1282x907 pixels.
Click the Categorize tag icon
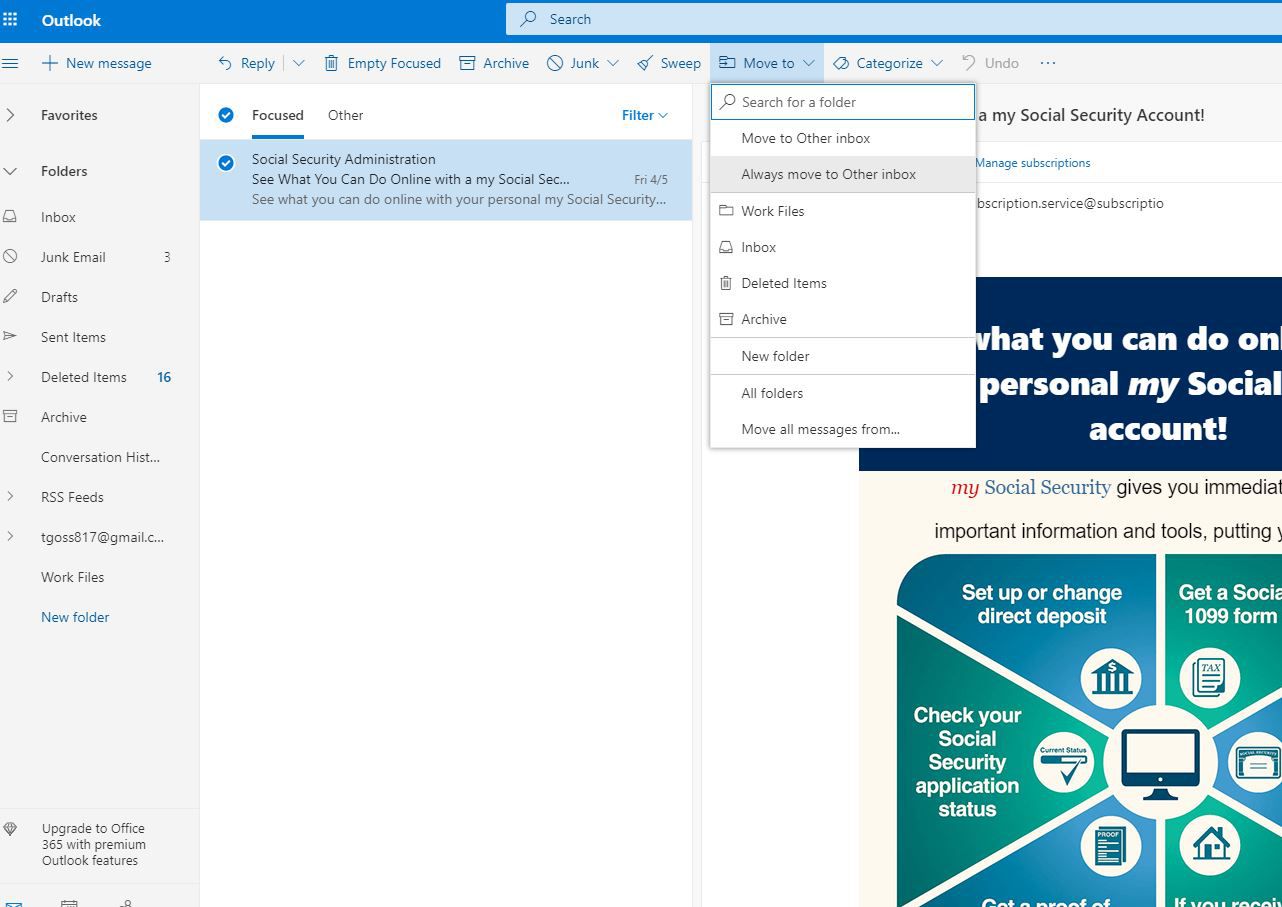point(841,63)
